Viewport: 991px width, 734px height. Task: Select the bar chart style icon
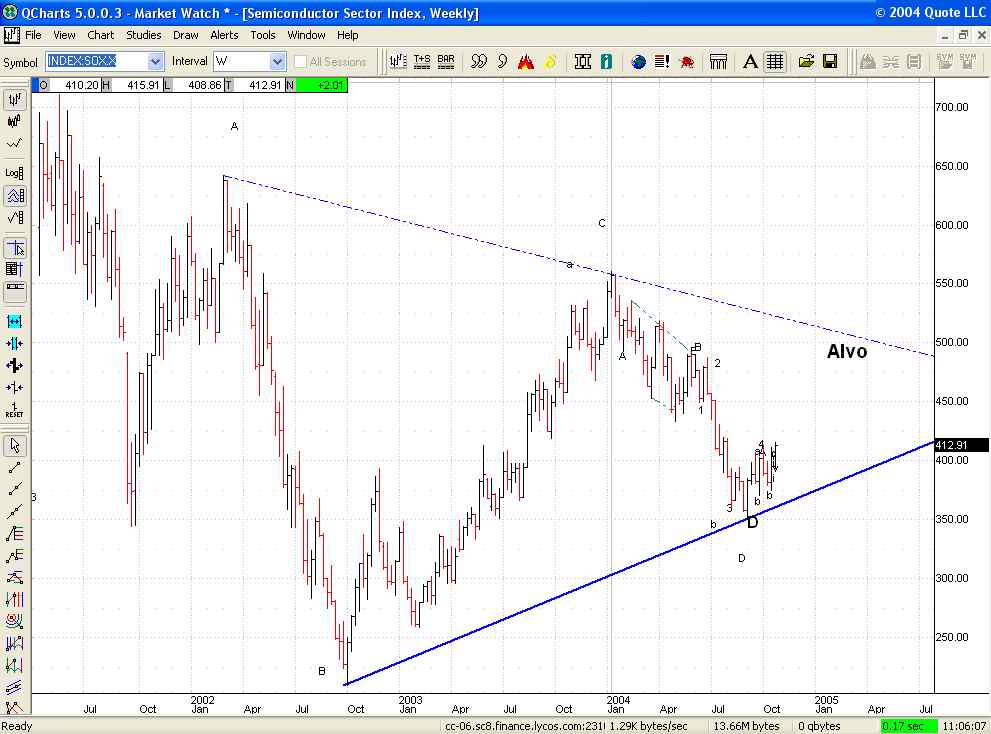coord(14,99)
